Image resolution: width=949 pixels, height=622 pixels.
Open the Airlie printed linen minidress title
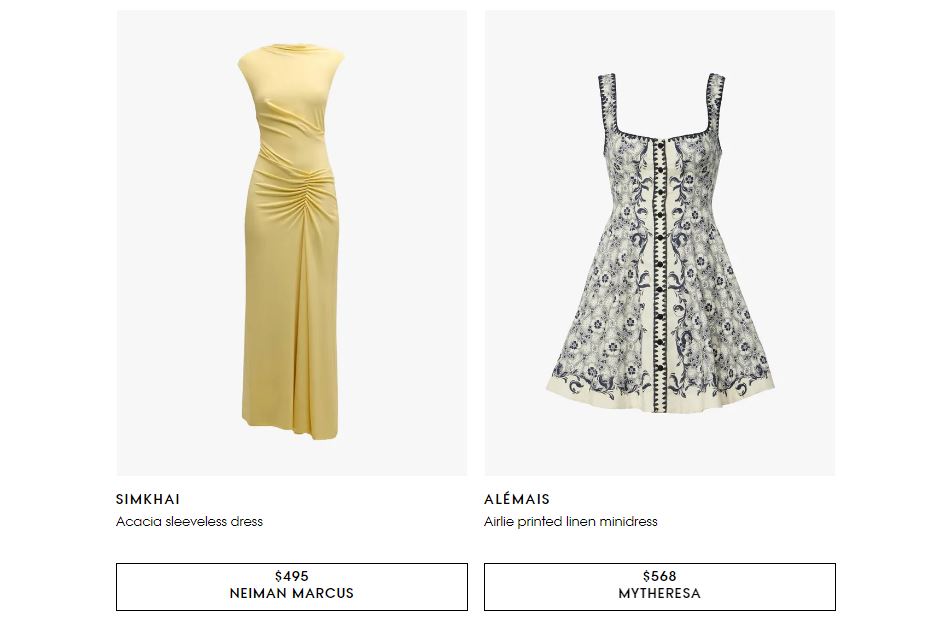tap(570, 522)
